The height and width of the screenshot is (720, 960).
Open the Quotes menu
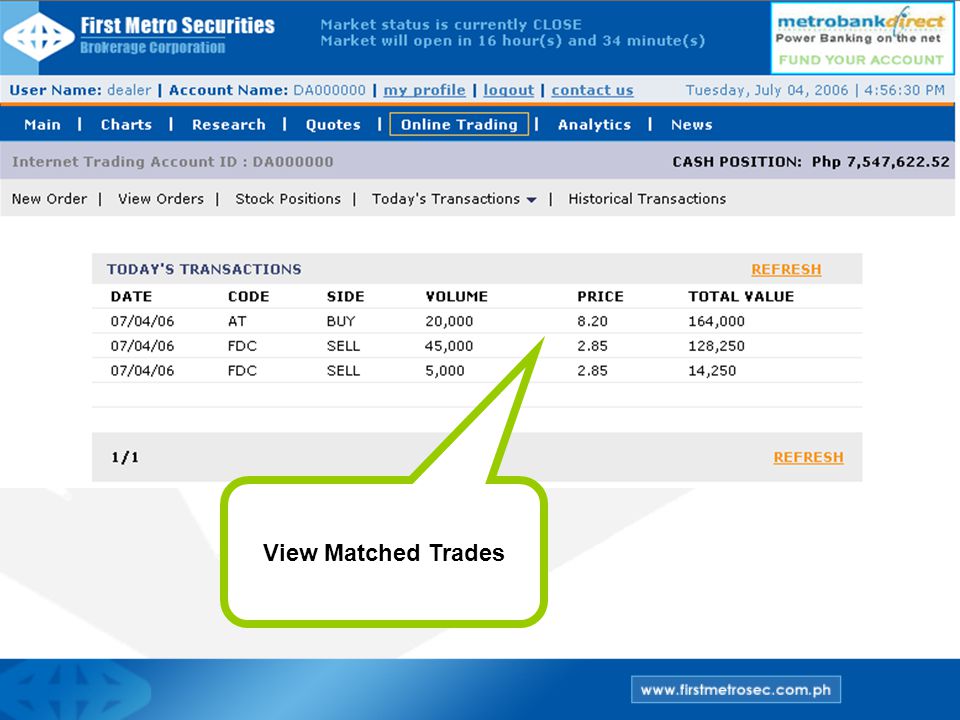[333, 124]
